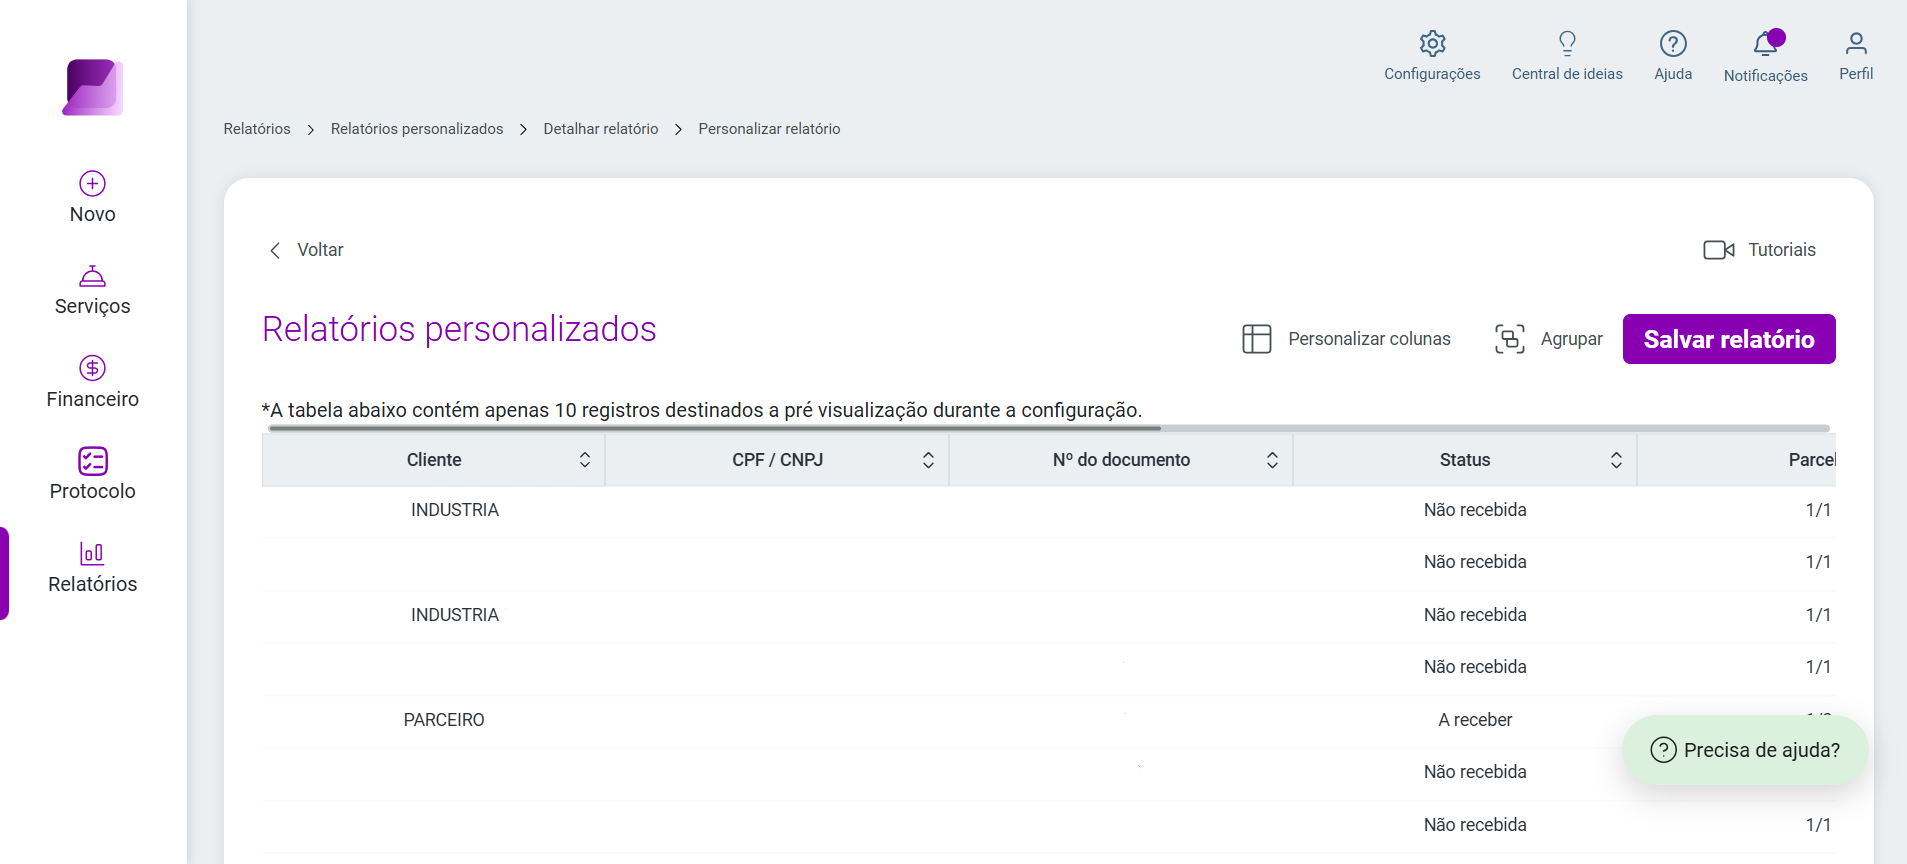Click the Central de ideias label
1907x864 pixels.
tap(1567, 74)
